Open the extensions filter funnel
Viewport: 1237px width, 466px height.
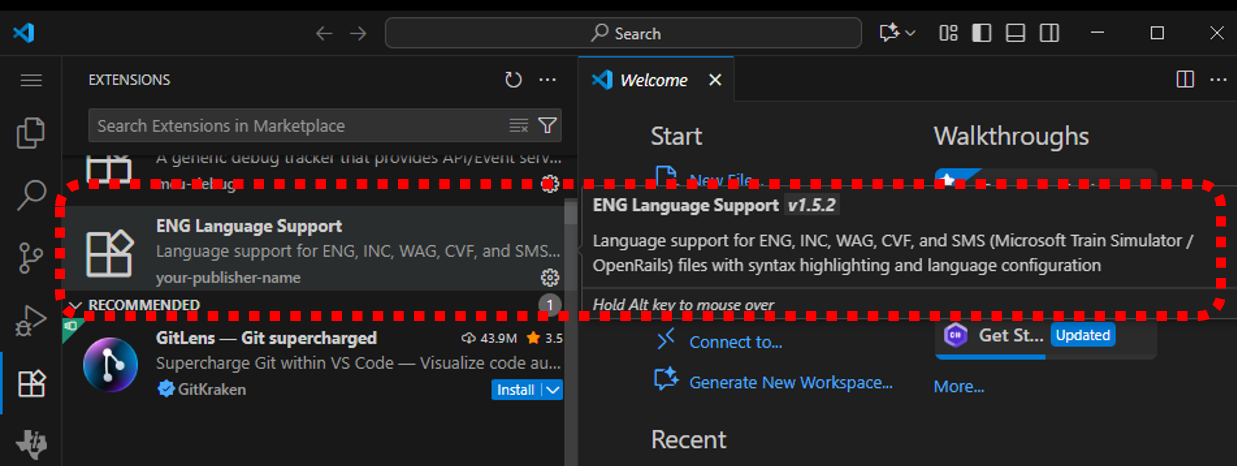pos(547,125)
